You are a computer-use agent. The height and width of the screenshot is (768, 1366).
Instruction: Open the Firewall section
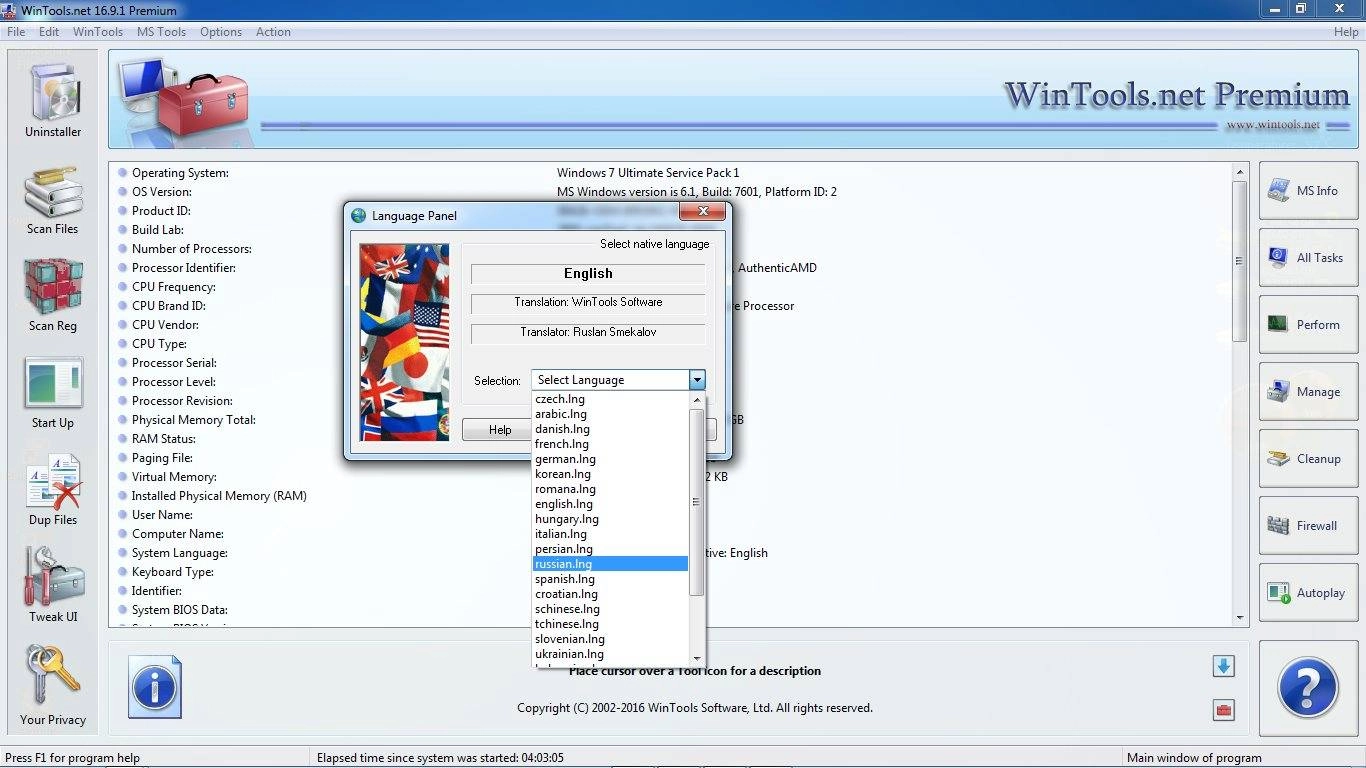1308,526
